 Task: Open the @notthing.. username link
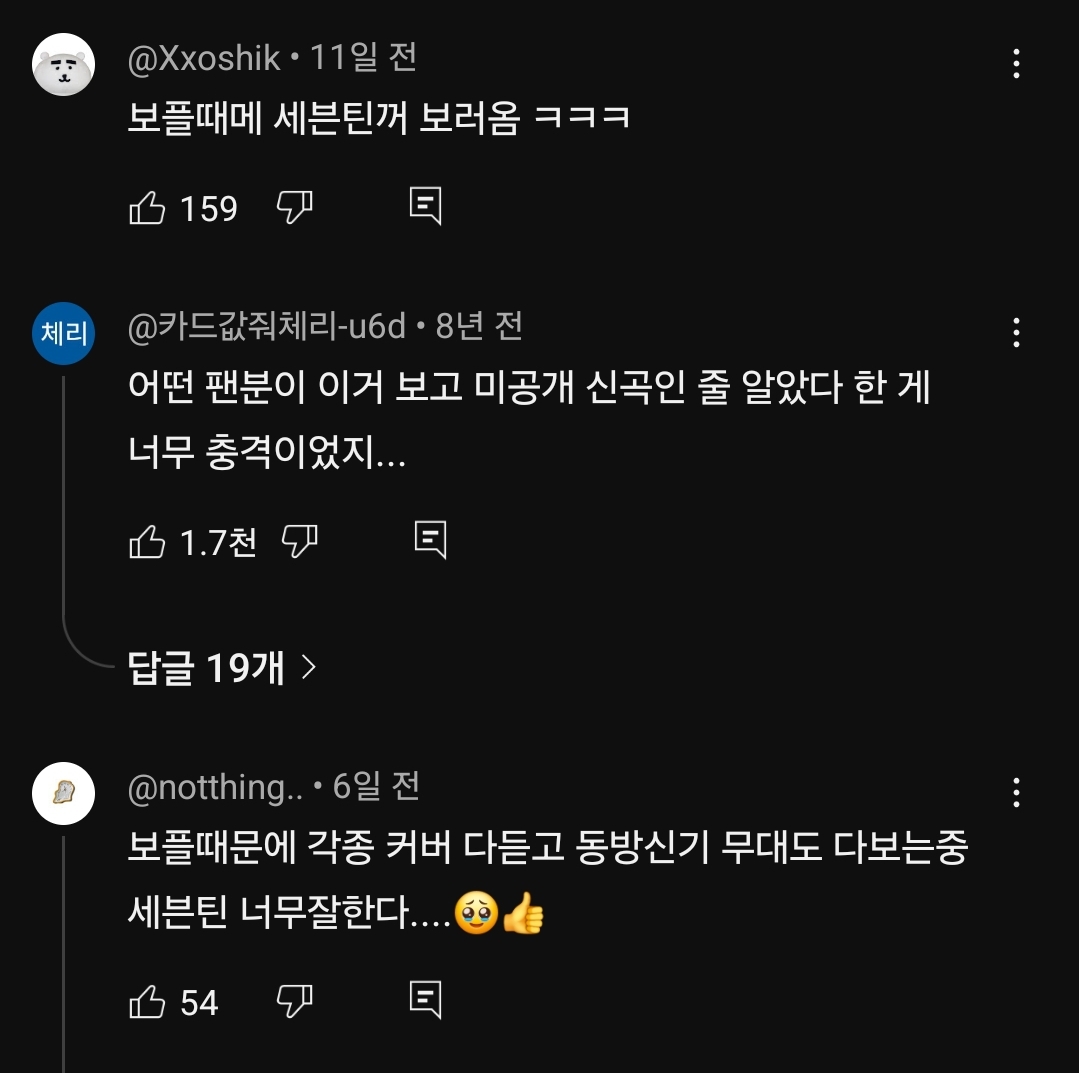(x=215, y=787)
